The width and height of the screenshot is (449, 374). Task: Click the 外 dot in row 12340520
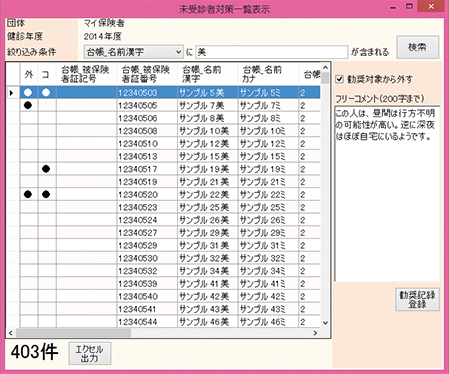(28, 194)
